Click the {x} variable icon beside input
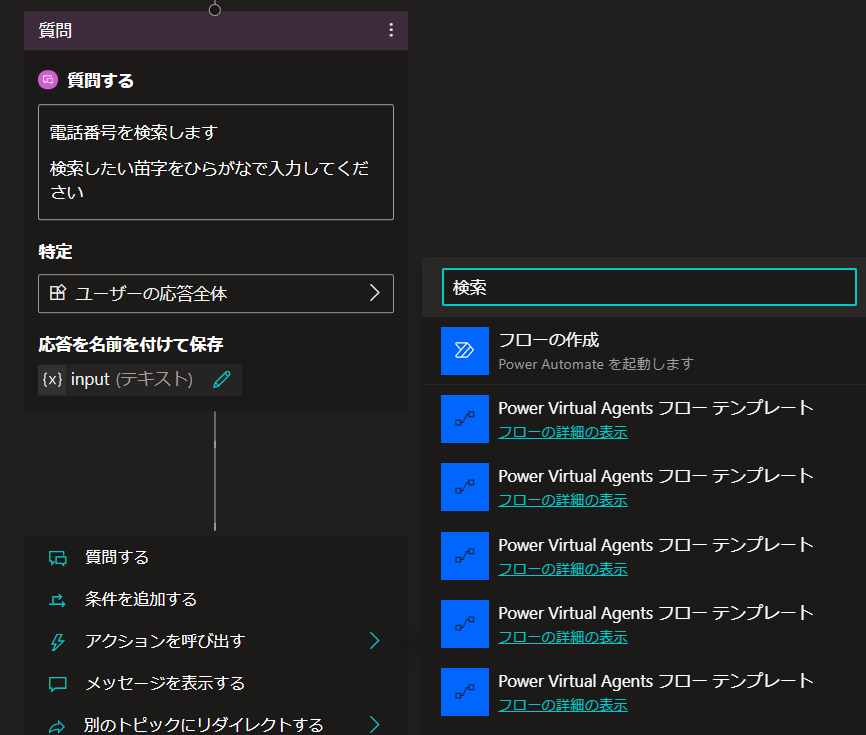Screen dimensions: 866x735 52,379
